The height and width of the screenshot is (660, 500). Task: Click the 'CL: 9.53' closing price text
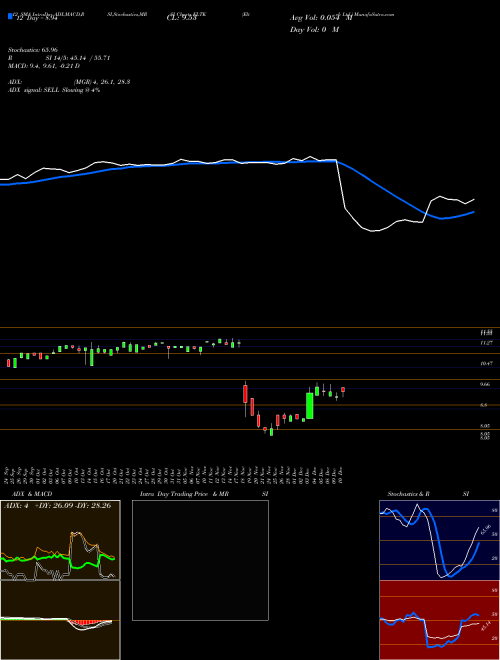[182, 18]
